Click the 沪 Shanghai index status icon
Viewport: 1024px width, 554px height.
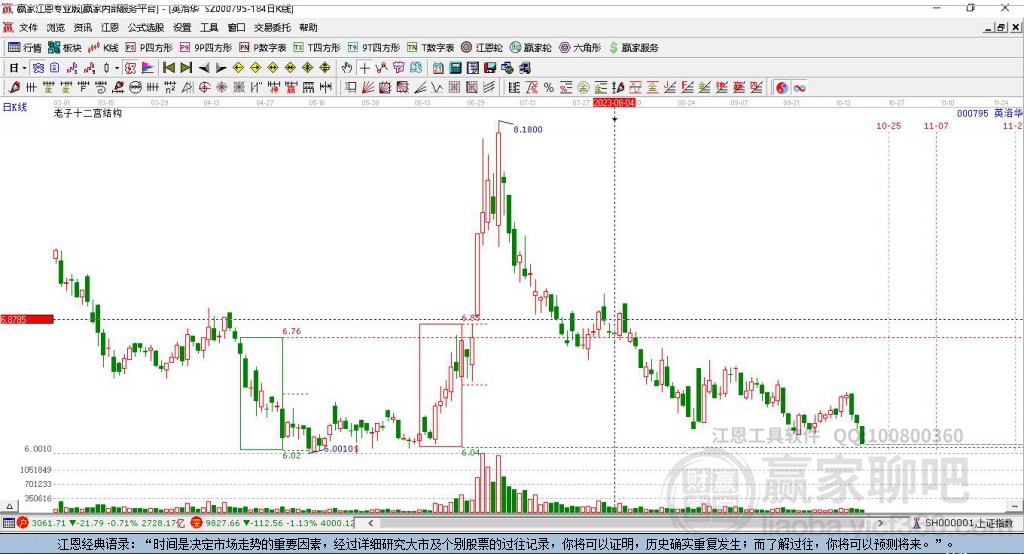click(x=24, y=523)
